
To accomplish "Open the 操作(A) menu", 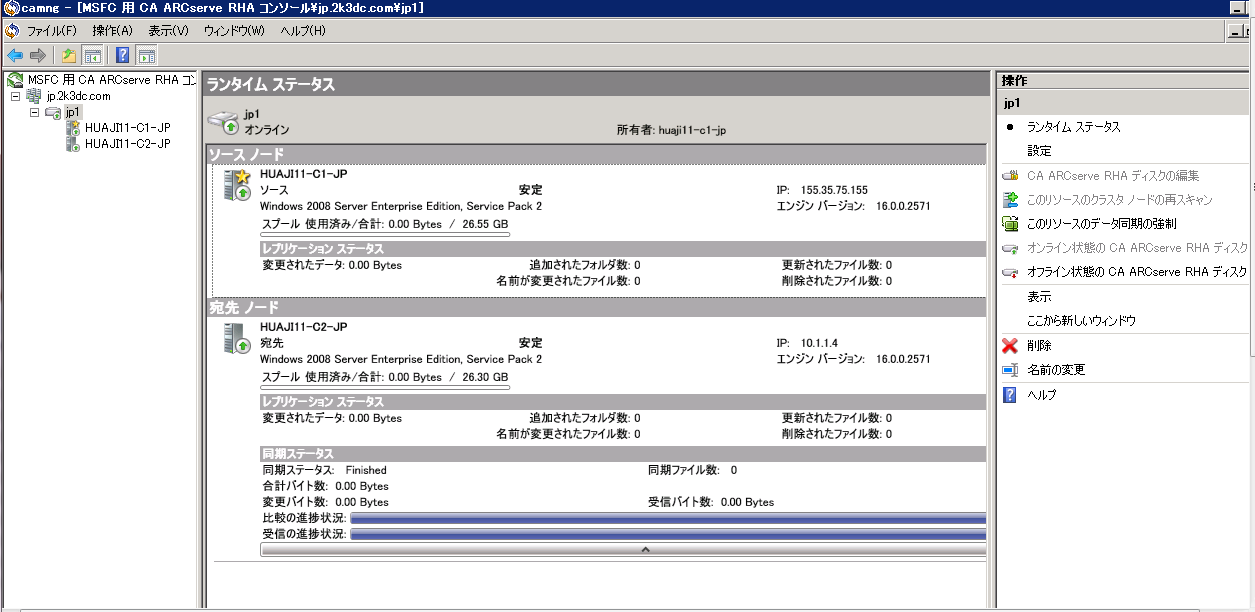I will [x=113, y=31].
